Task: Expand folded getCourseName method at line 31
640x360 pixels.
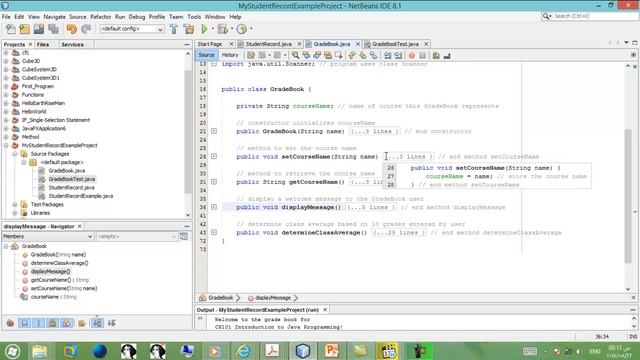Action: click(214, 182)
